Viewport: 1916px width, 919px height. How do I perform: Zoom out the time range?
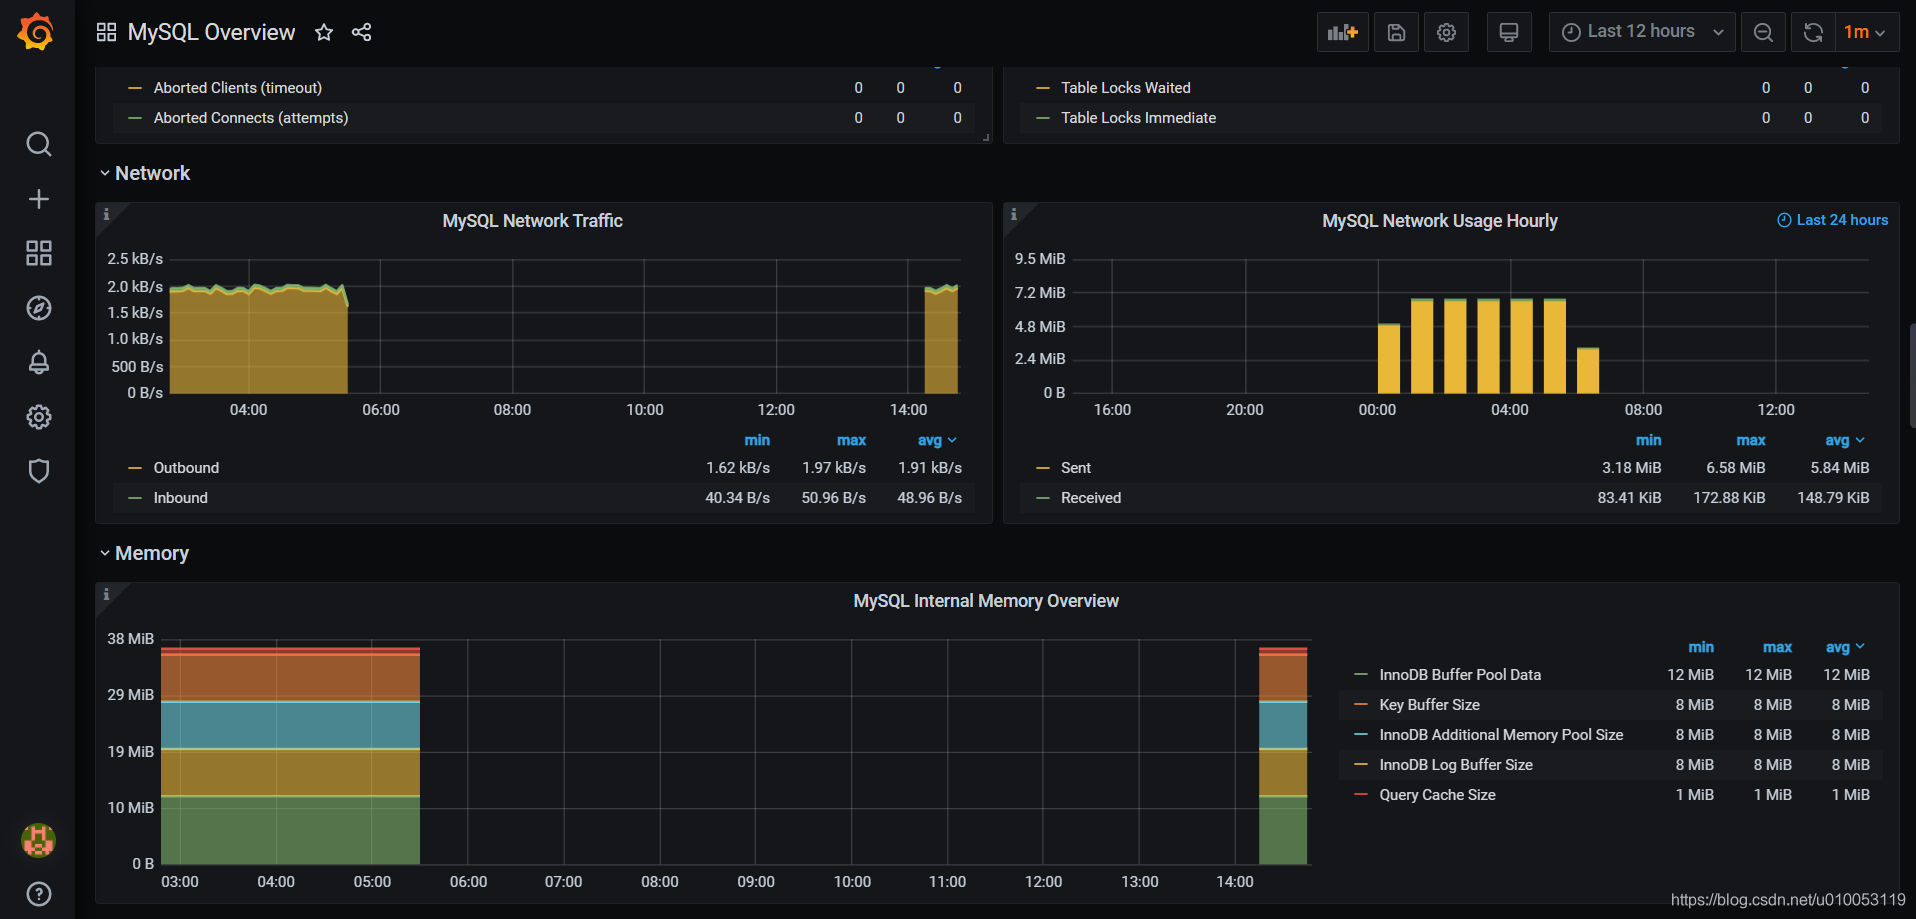tap(1763, 32)
